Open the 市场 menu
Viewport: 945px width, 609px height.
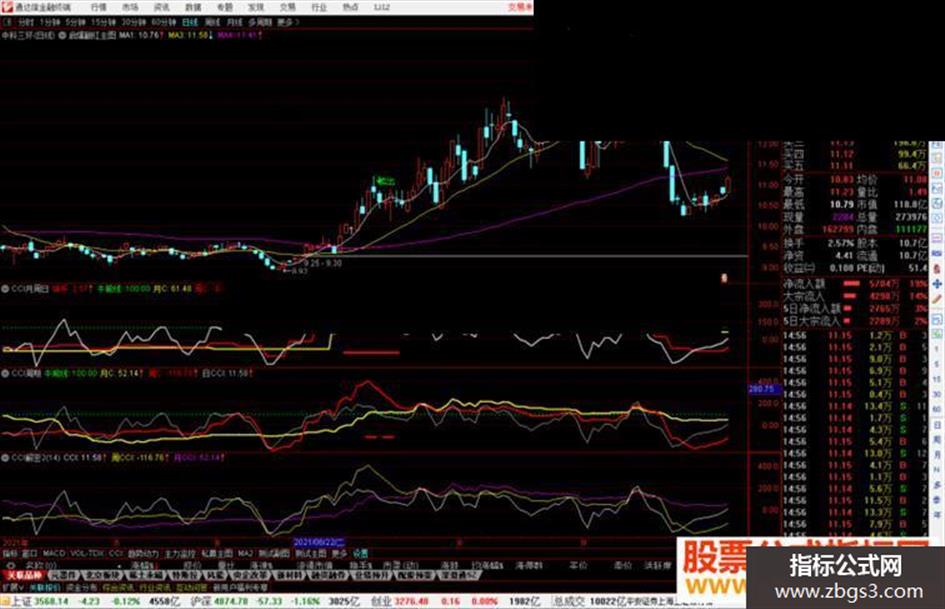click(x=130, y=7)
